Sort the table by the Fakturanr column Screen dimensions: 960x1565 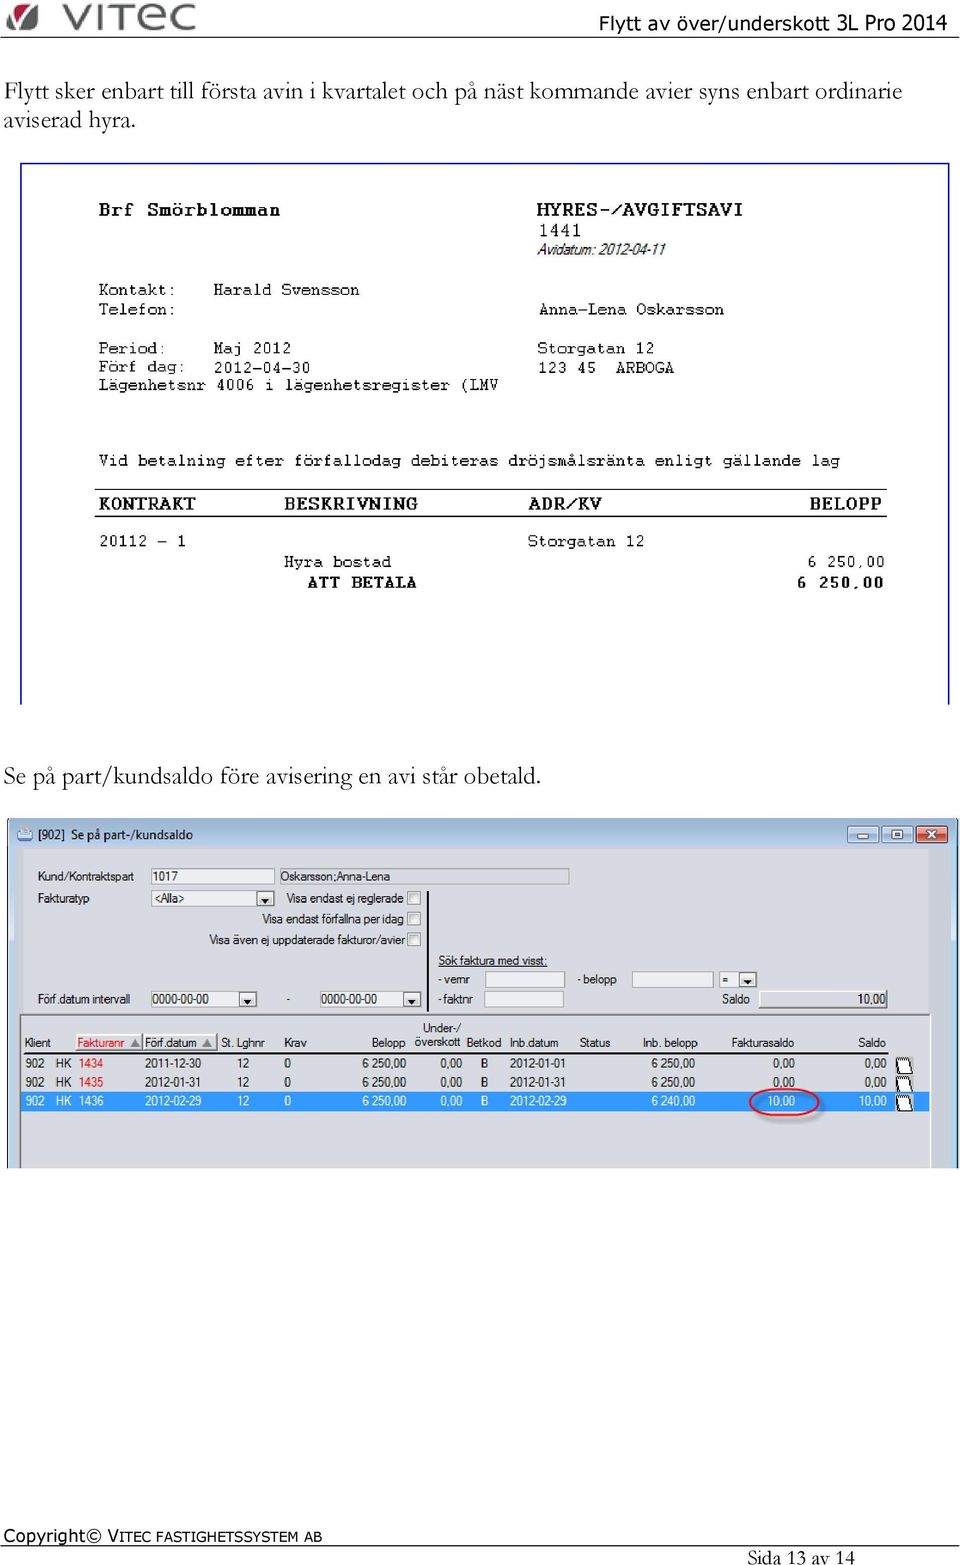click(108, 1043)
